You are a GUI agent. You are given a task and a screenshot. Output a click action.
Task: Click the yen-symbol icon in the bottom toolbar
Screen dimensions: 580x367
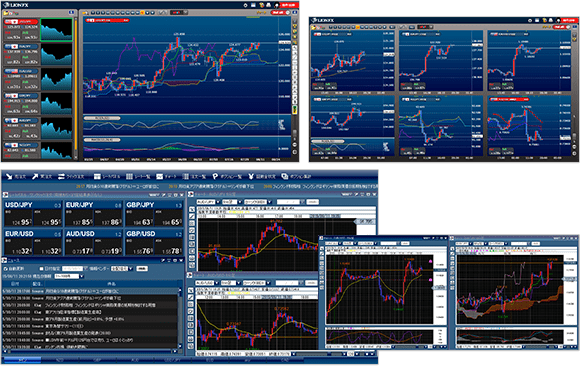(250, 176)
